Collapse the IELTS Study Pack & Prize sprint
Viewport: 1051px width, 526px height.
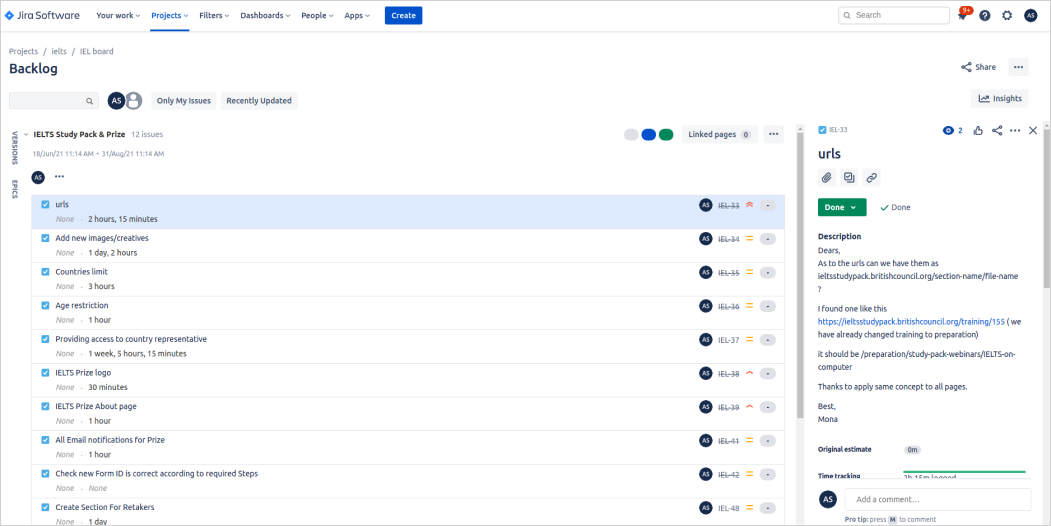pyautogui.click(x=26, y=134)
